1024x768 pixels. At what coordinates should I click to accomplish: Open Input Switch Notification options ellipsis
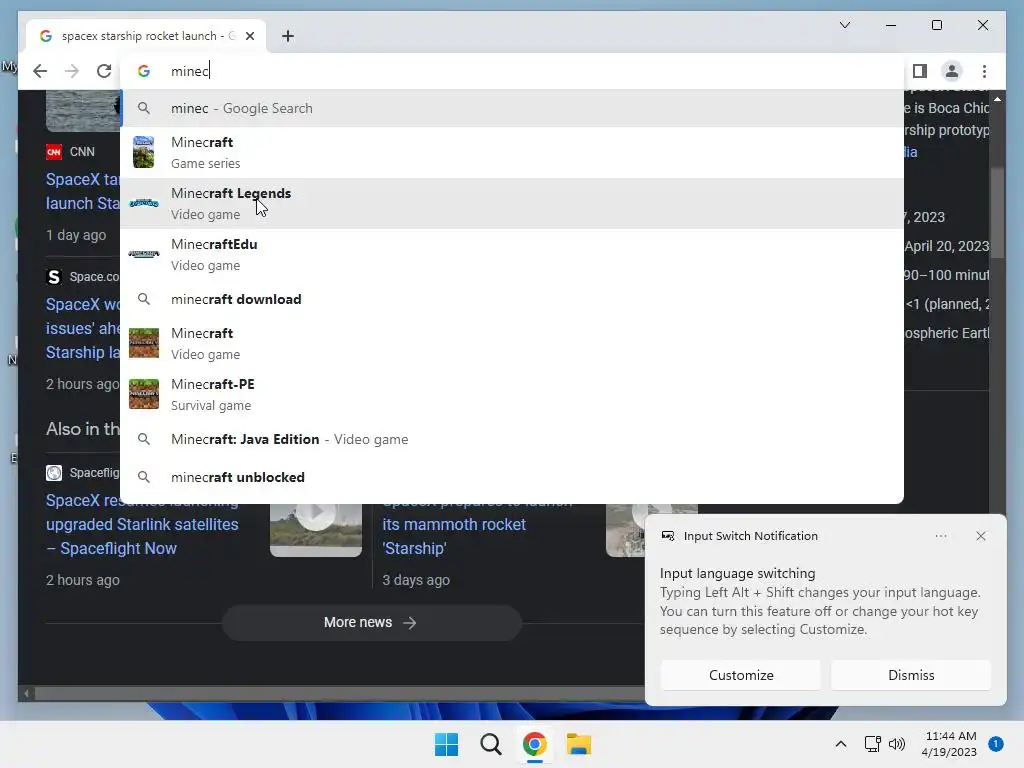pyautogui.click(x=940, y=536)
